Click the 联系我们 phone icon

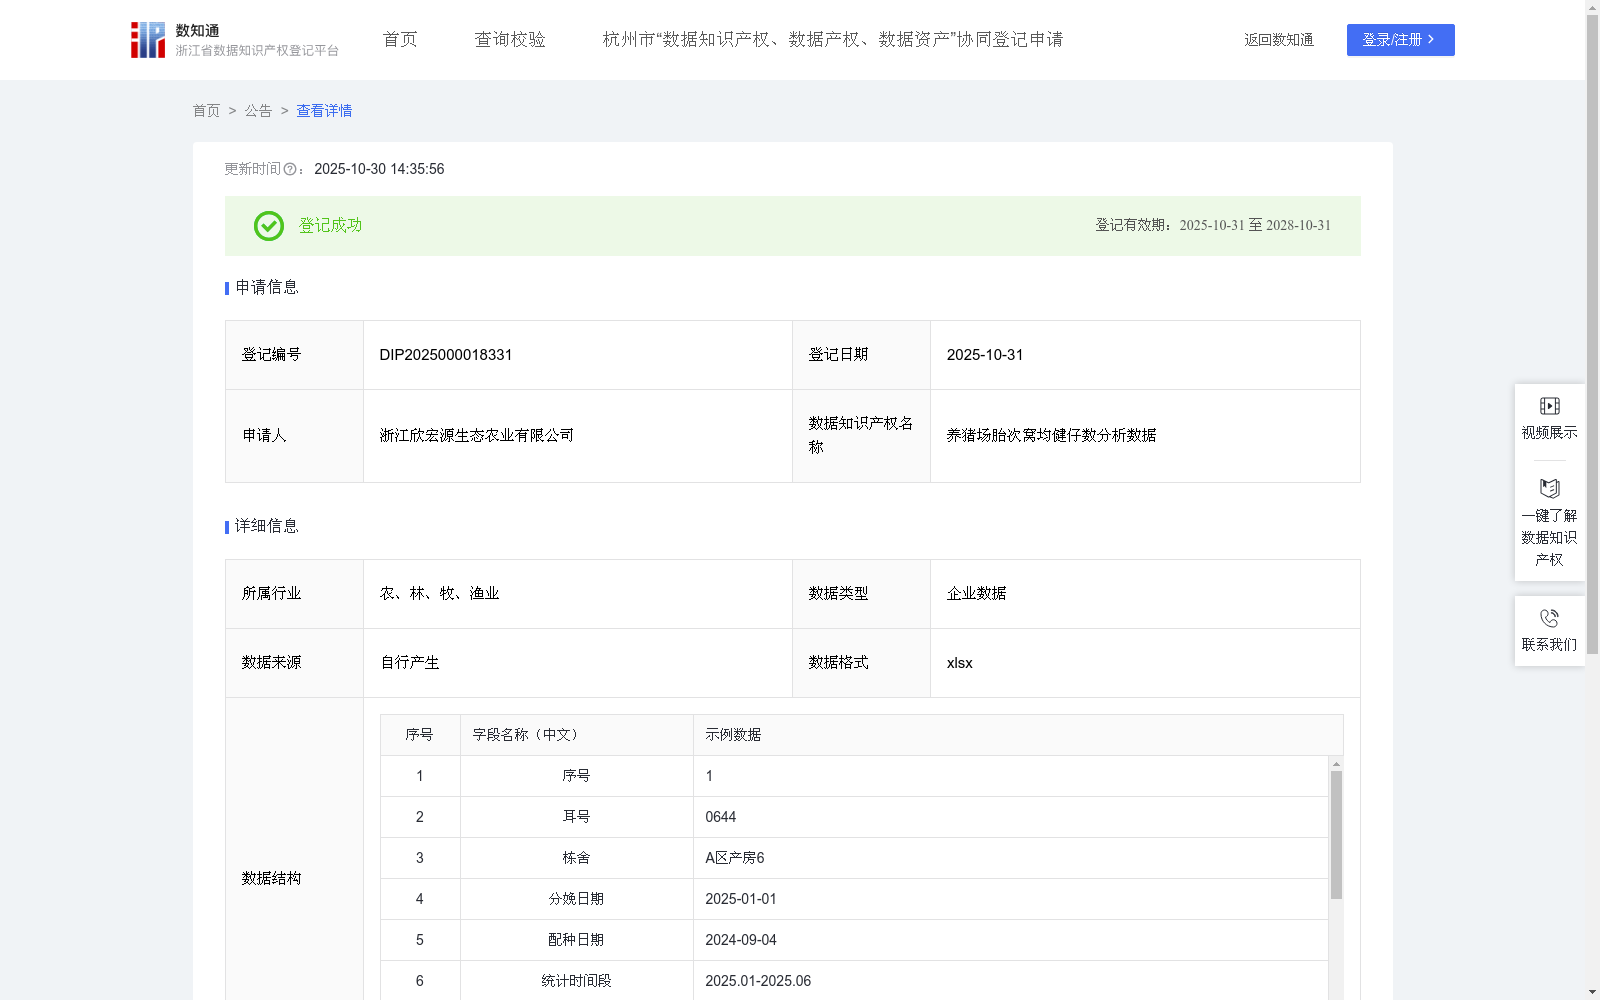click(1549, 619)
